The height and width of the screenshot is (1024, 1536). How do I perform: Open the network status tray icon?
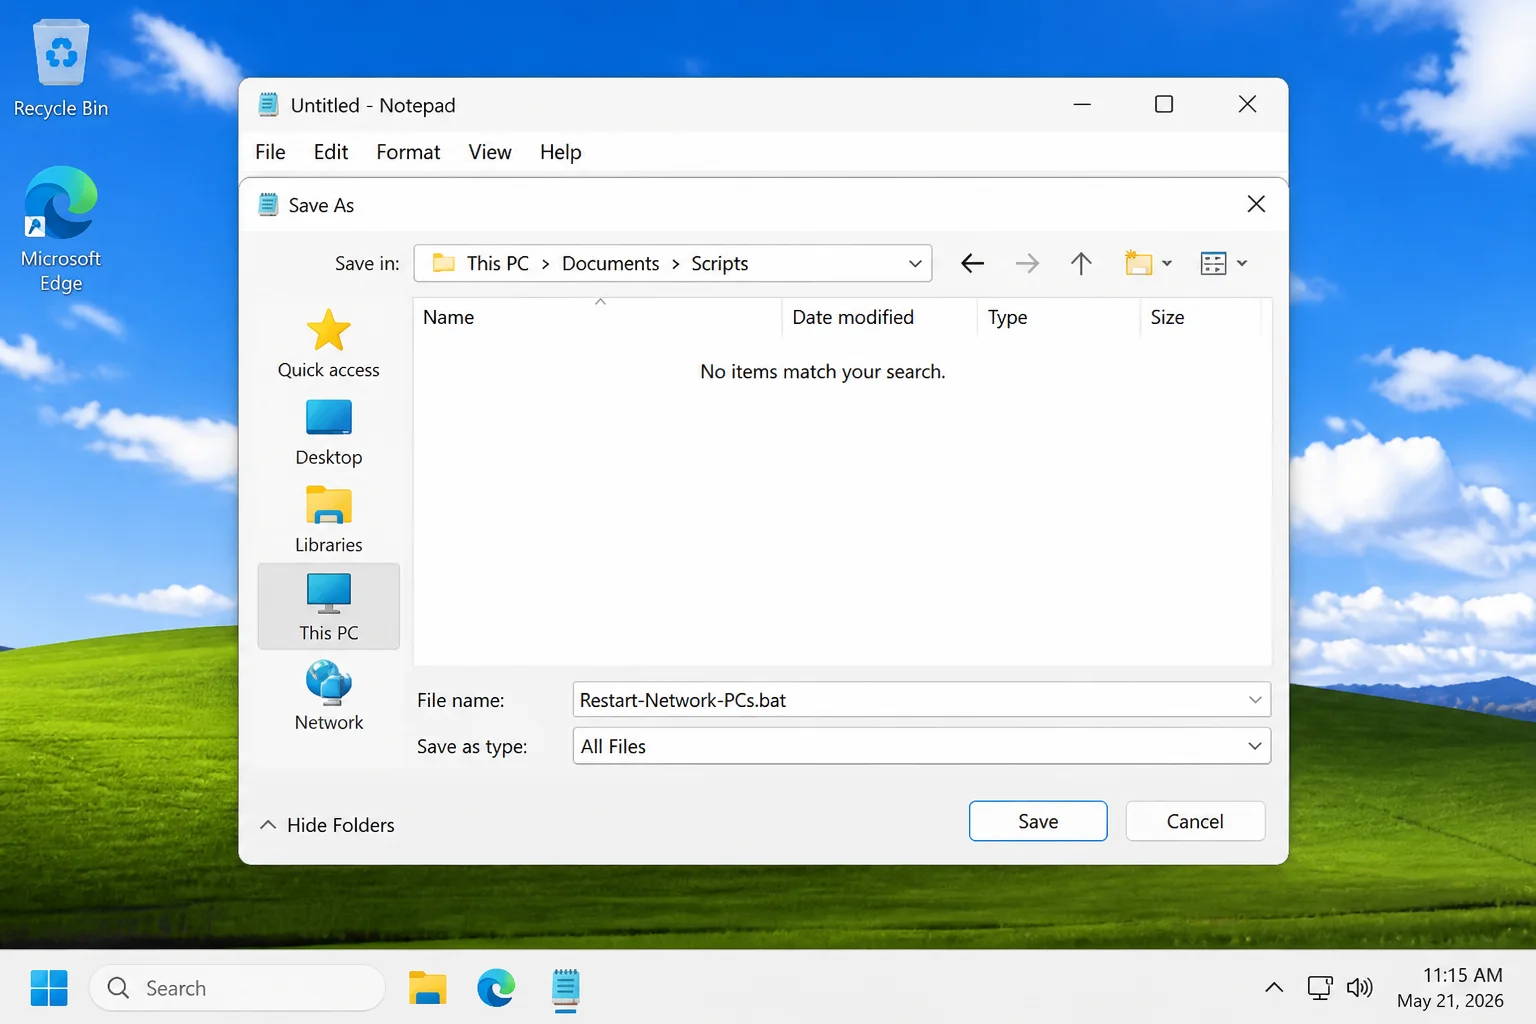pos(1320,988)
